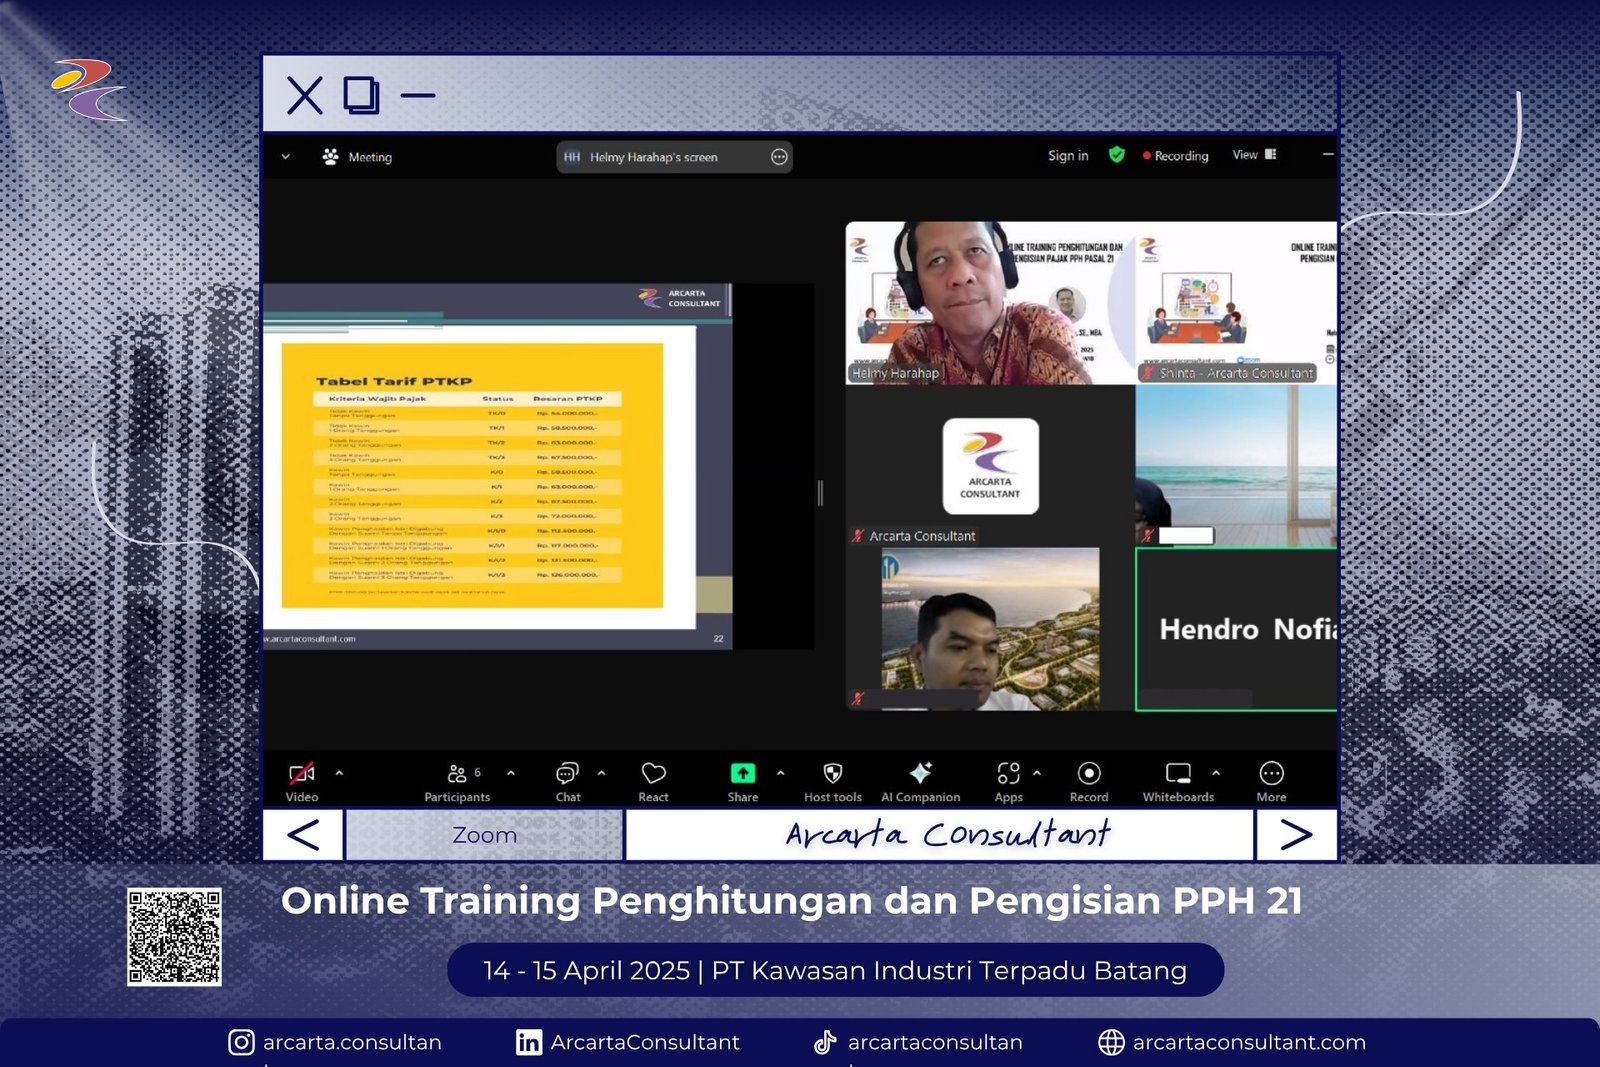Click the green Share screen button
The width and height of the screenshot is (1600, 1067).
(x=742, y=774)
